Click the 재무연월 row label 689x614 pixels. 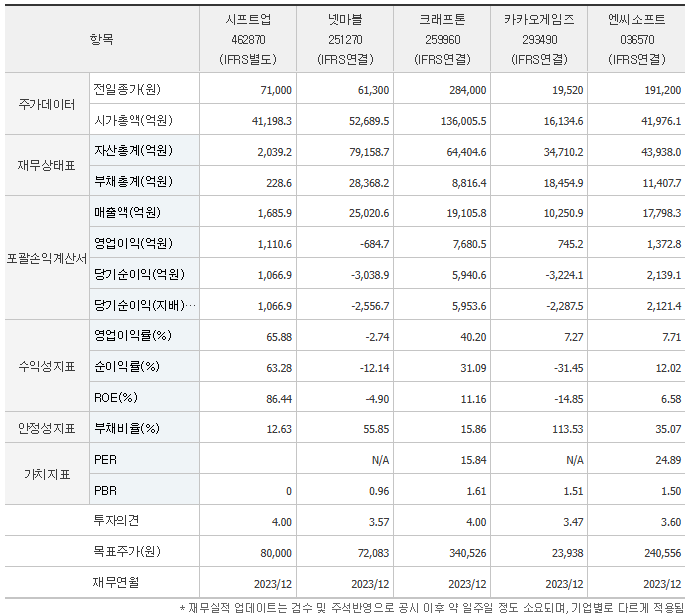(116, 582)
